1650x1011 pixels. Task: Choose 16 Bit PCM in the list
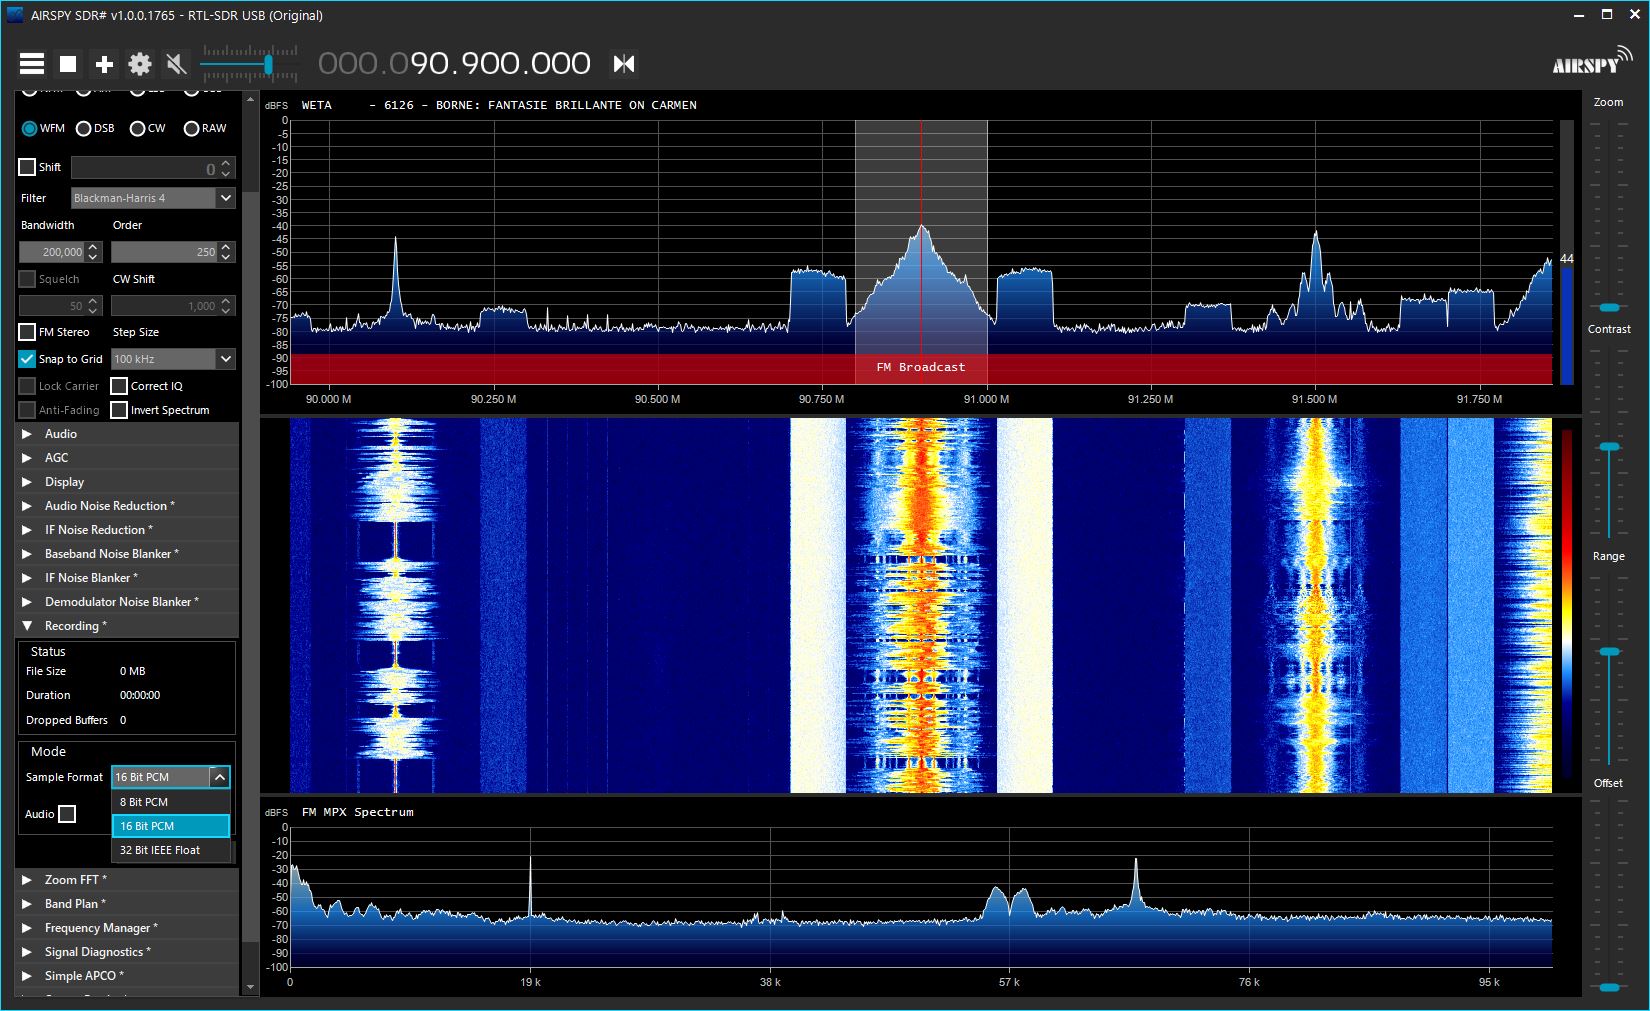(x=171, y=826)
